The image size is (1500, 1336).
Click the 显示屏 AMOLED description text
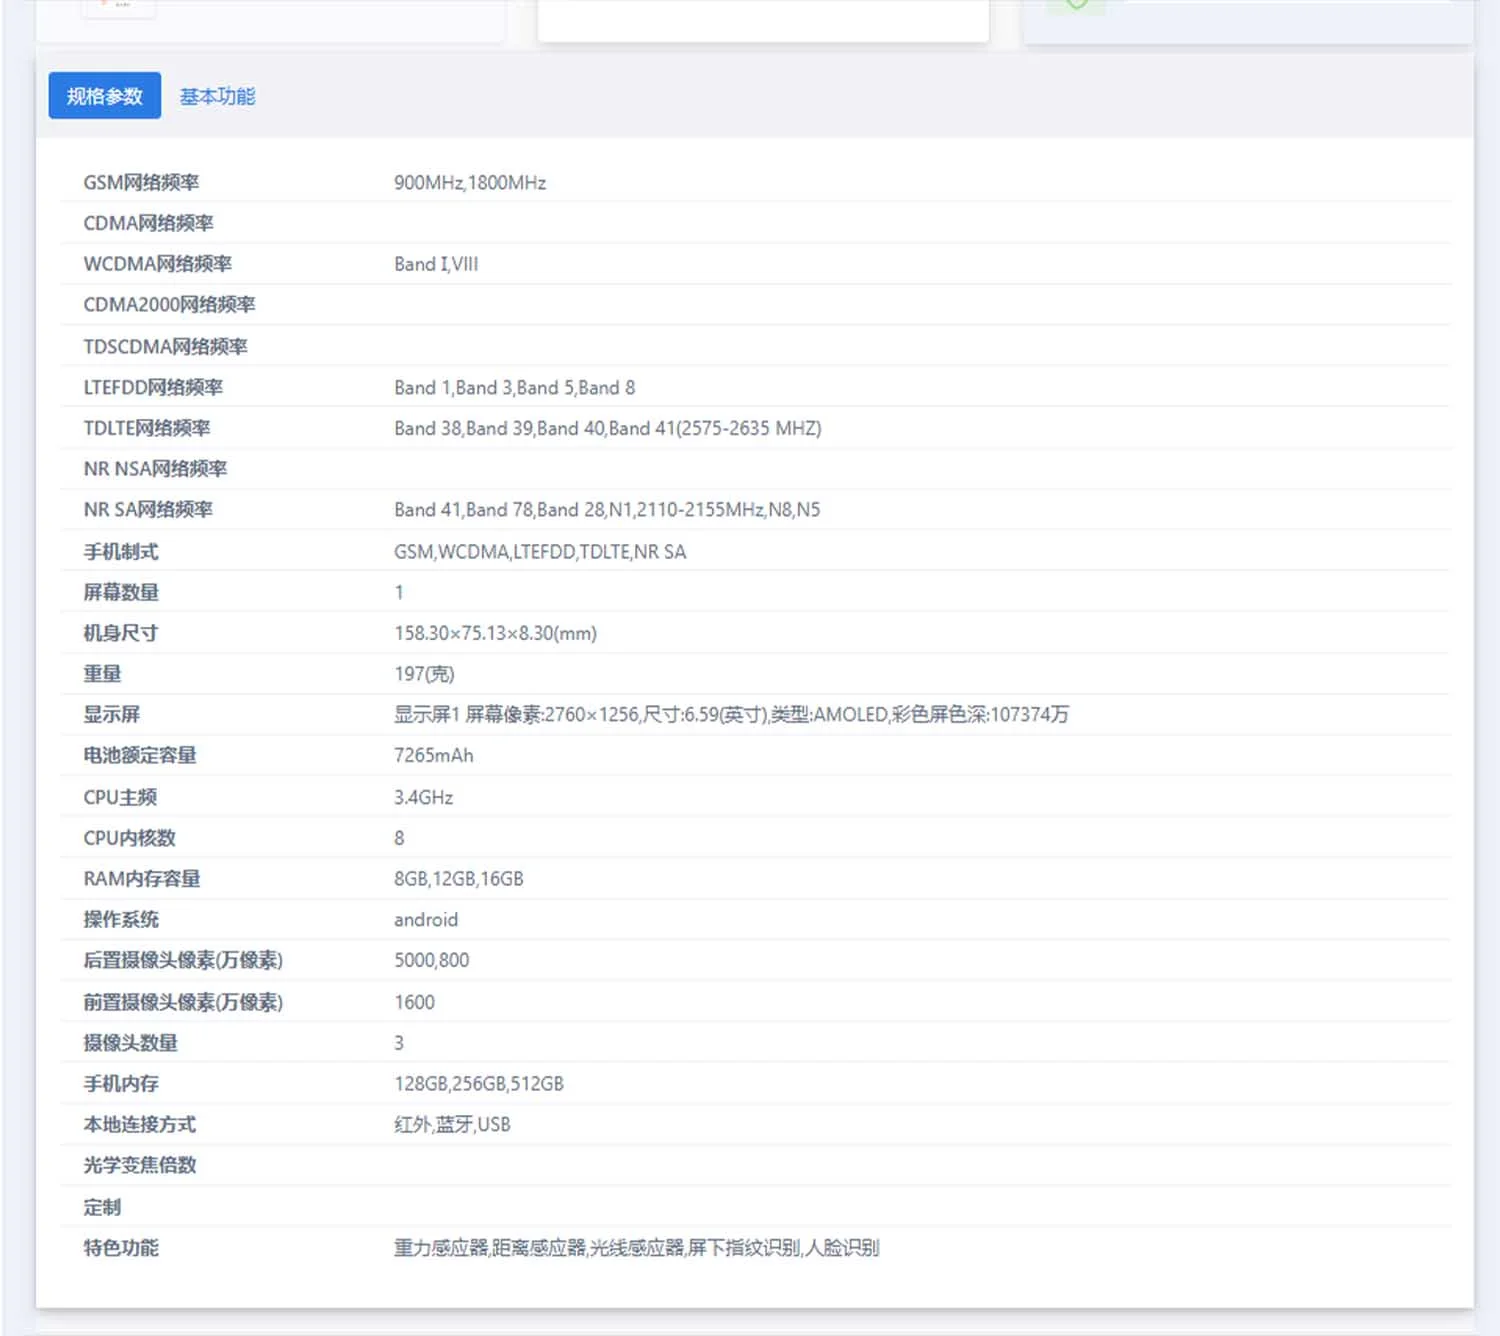pyautogui.click(x=730, y=715)
